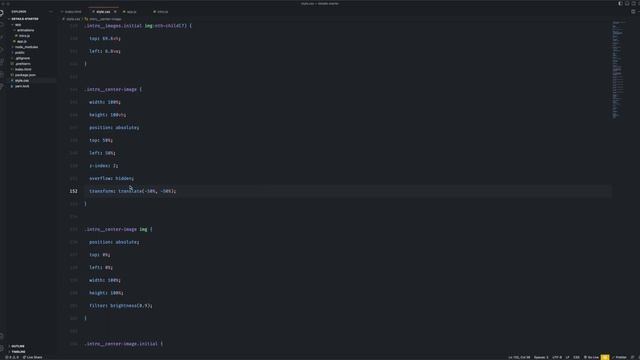
Task: Click line number 152 in the gutter
Action: [73, 191]
